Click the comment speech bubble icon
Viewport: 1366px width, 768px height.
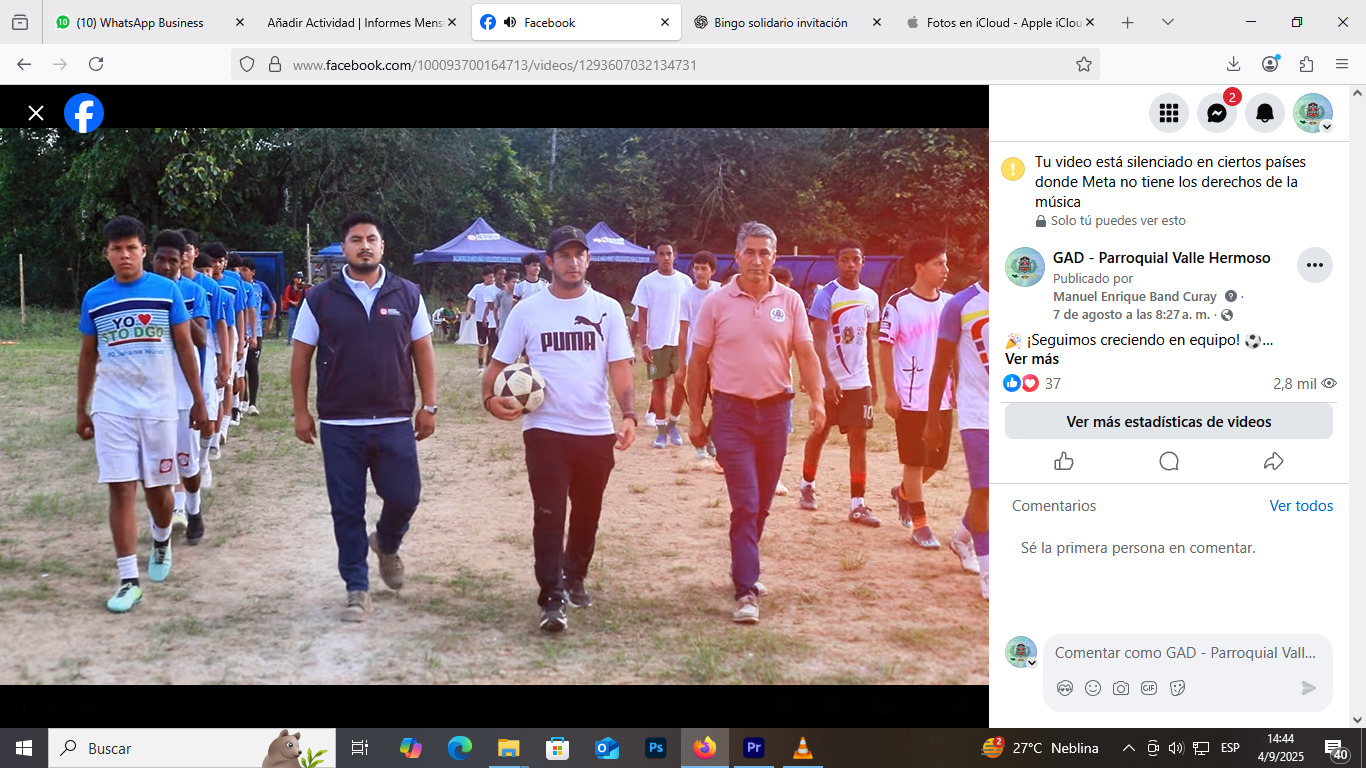click(1169, 461)
